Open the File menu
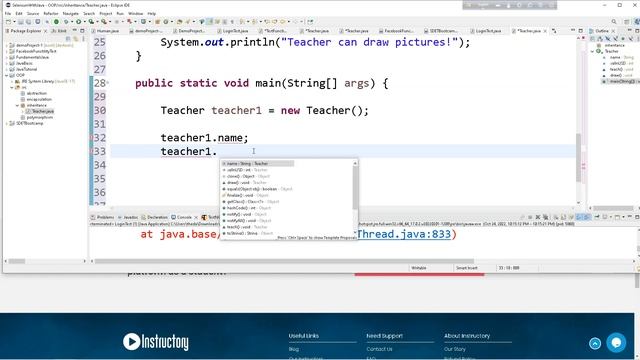This screenshot has width=640, height=360. click(8, 13)
